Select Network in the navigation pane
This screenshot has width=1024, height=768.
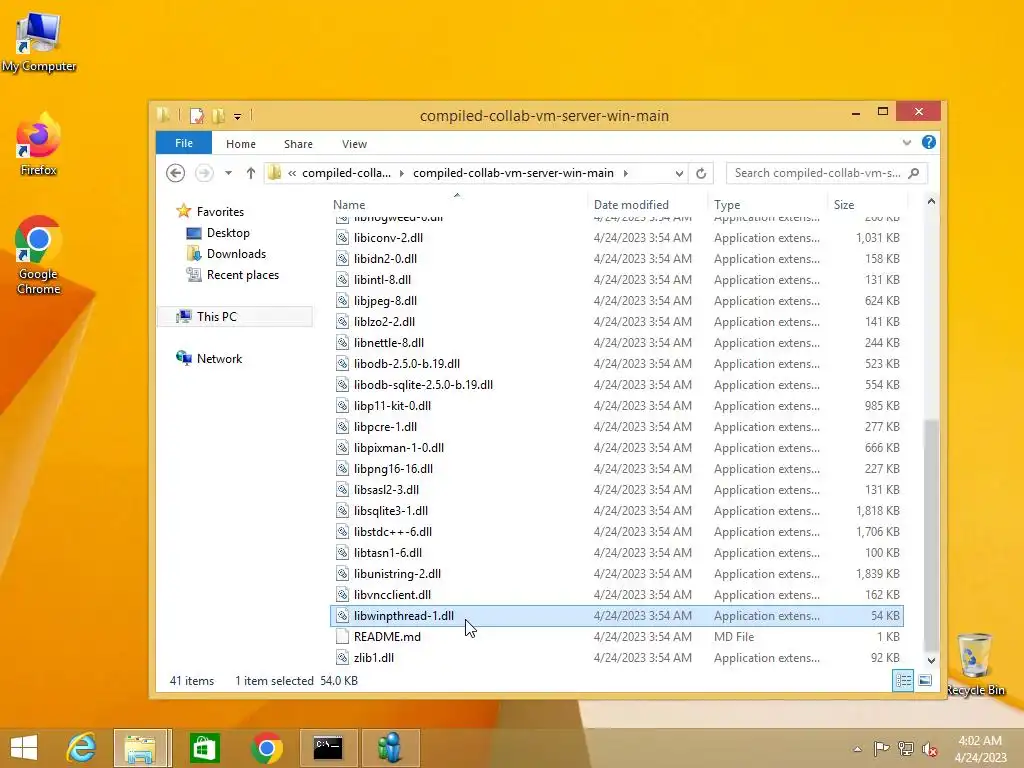(219, 359)
